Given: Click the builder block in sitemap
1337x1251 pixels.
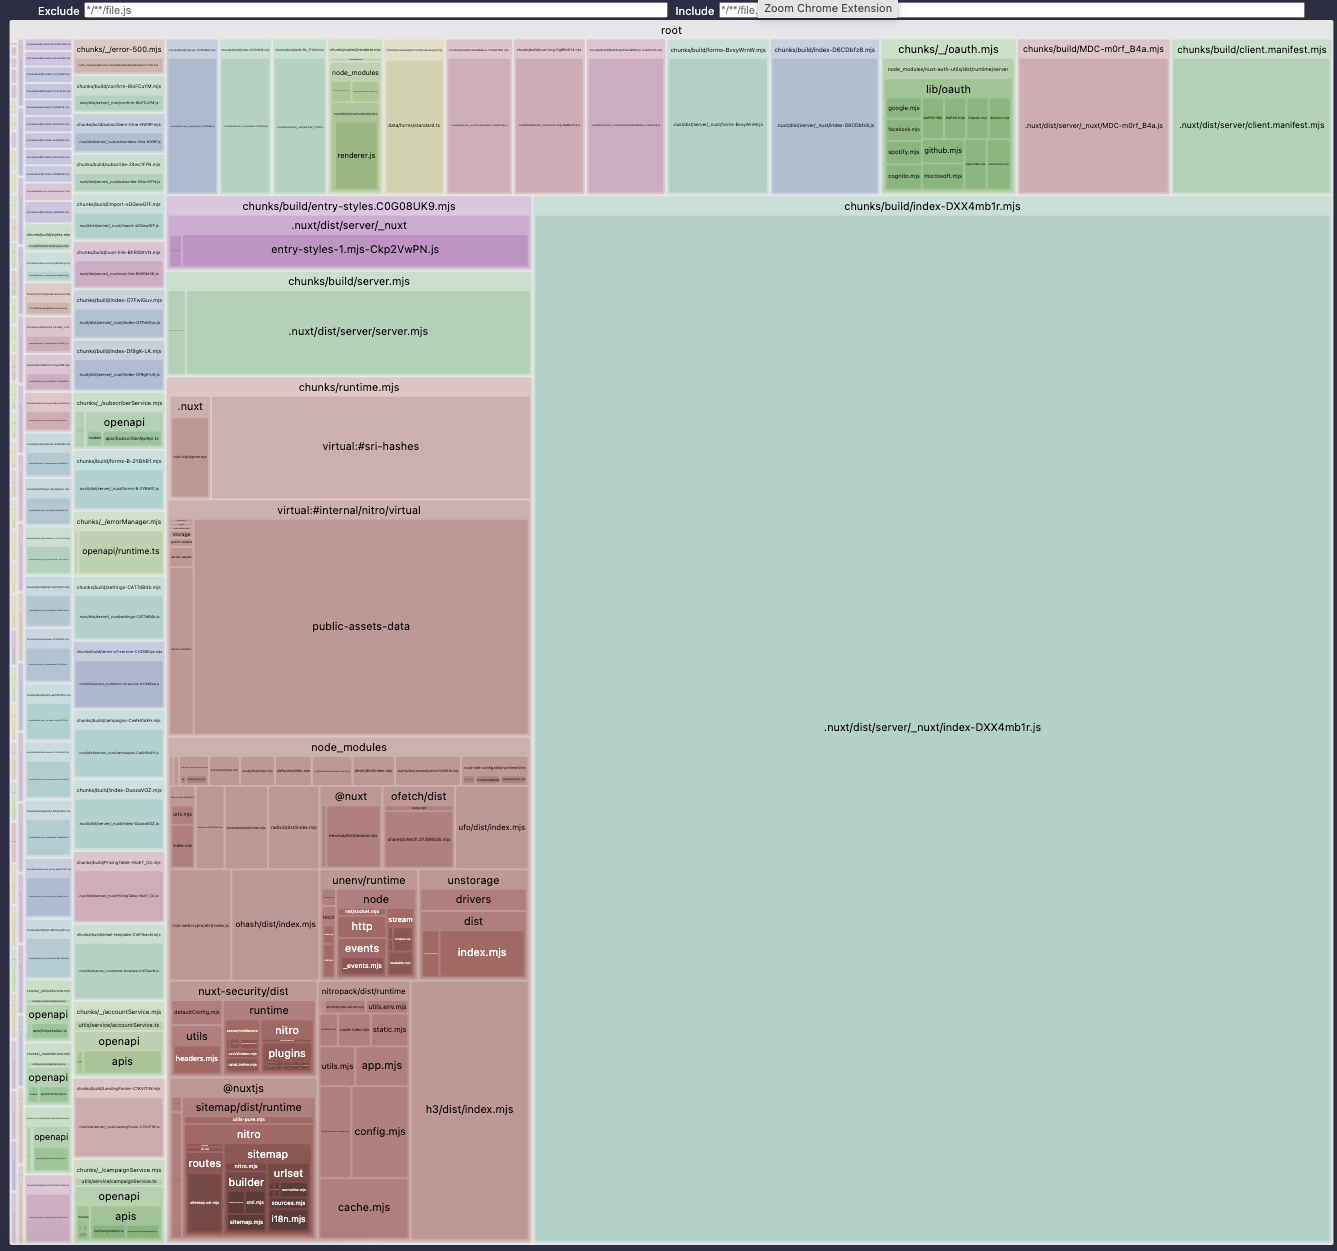Looking at the screenshot, I should tap(246, 1183).
